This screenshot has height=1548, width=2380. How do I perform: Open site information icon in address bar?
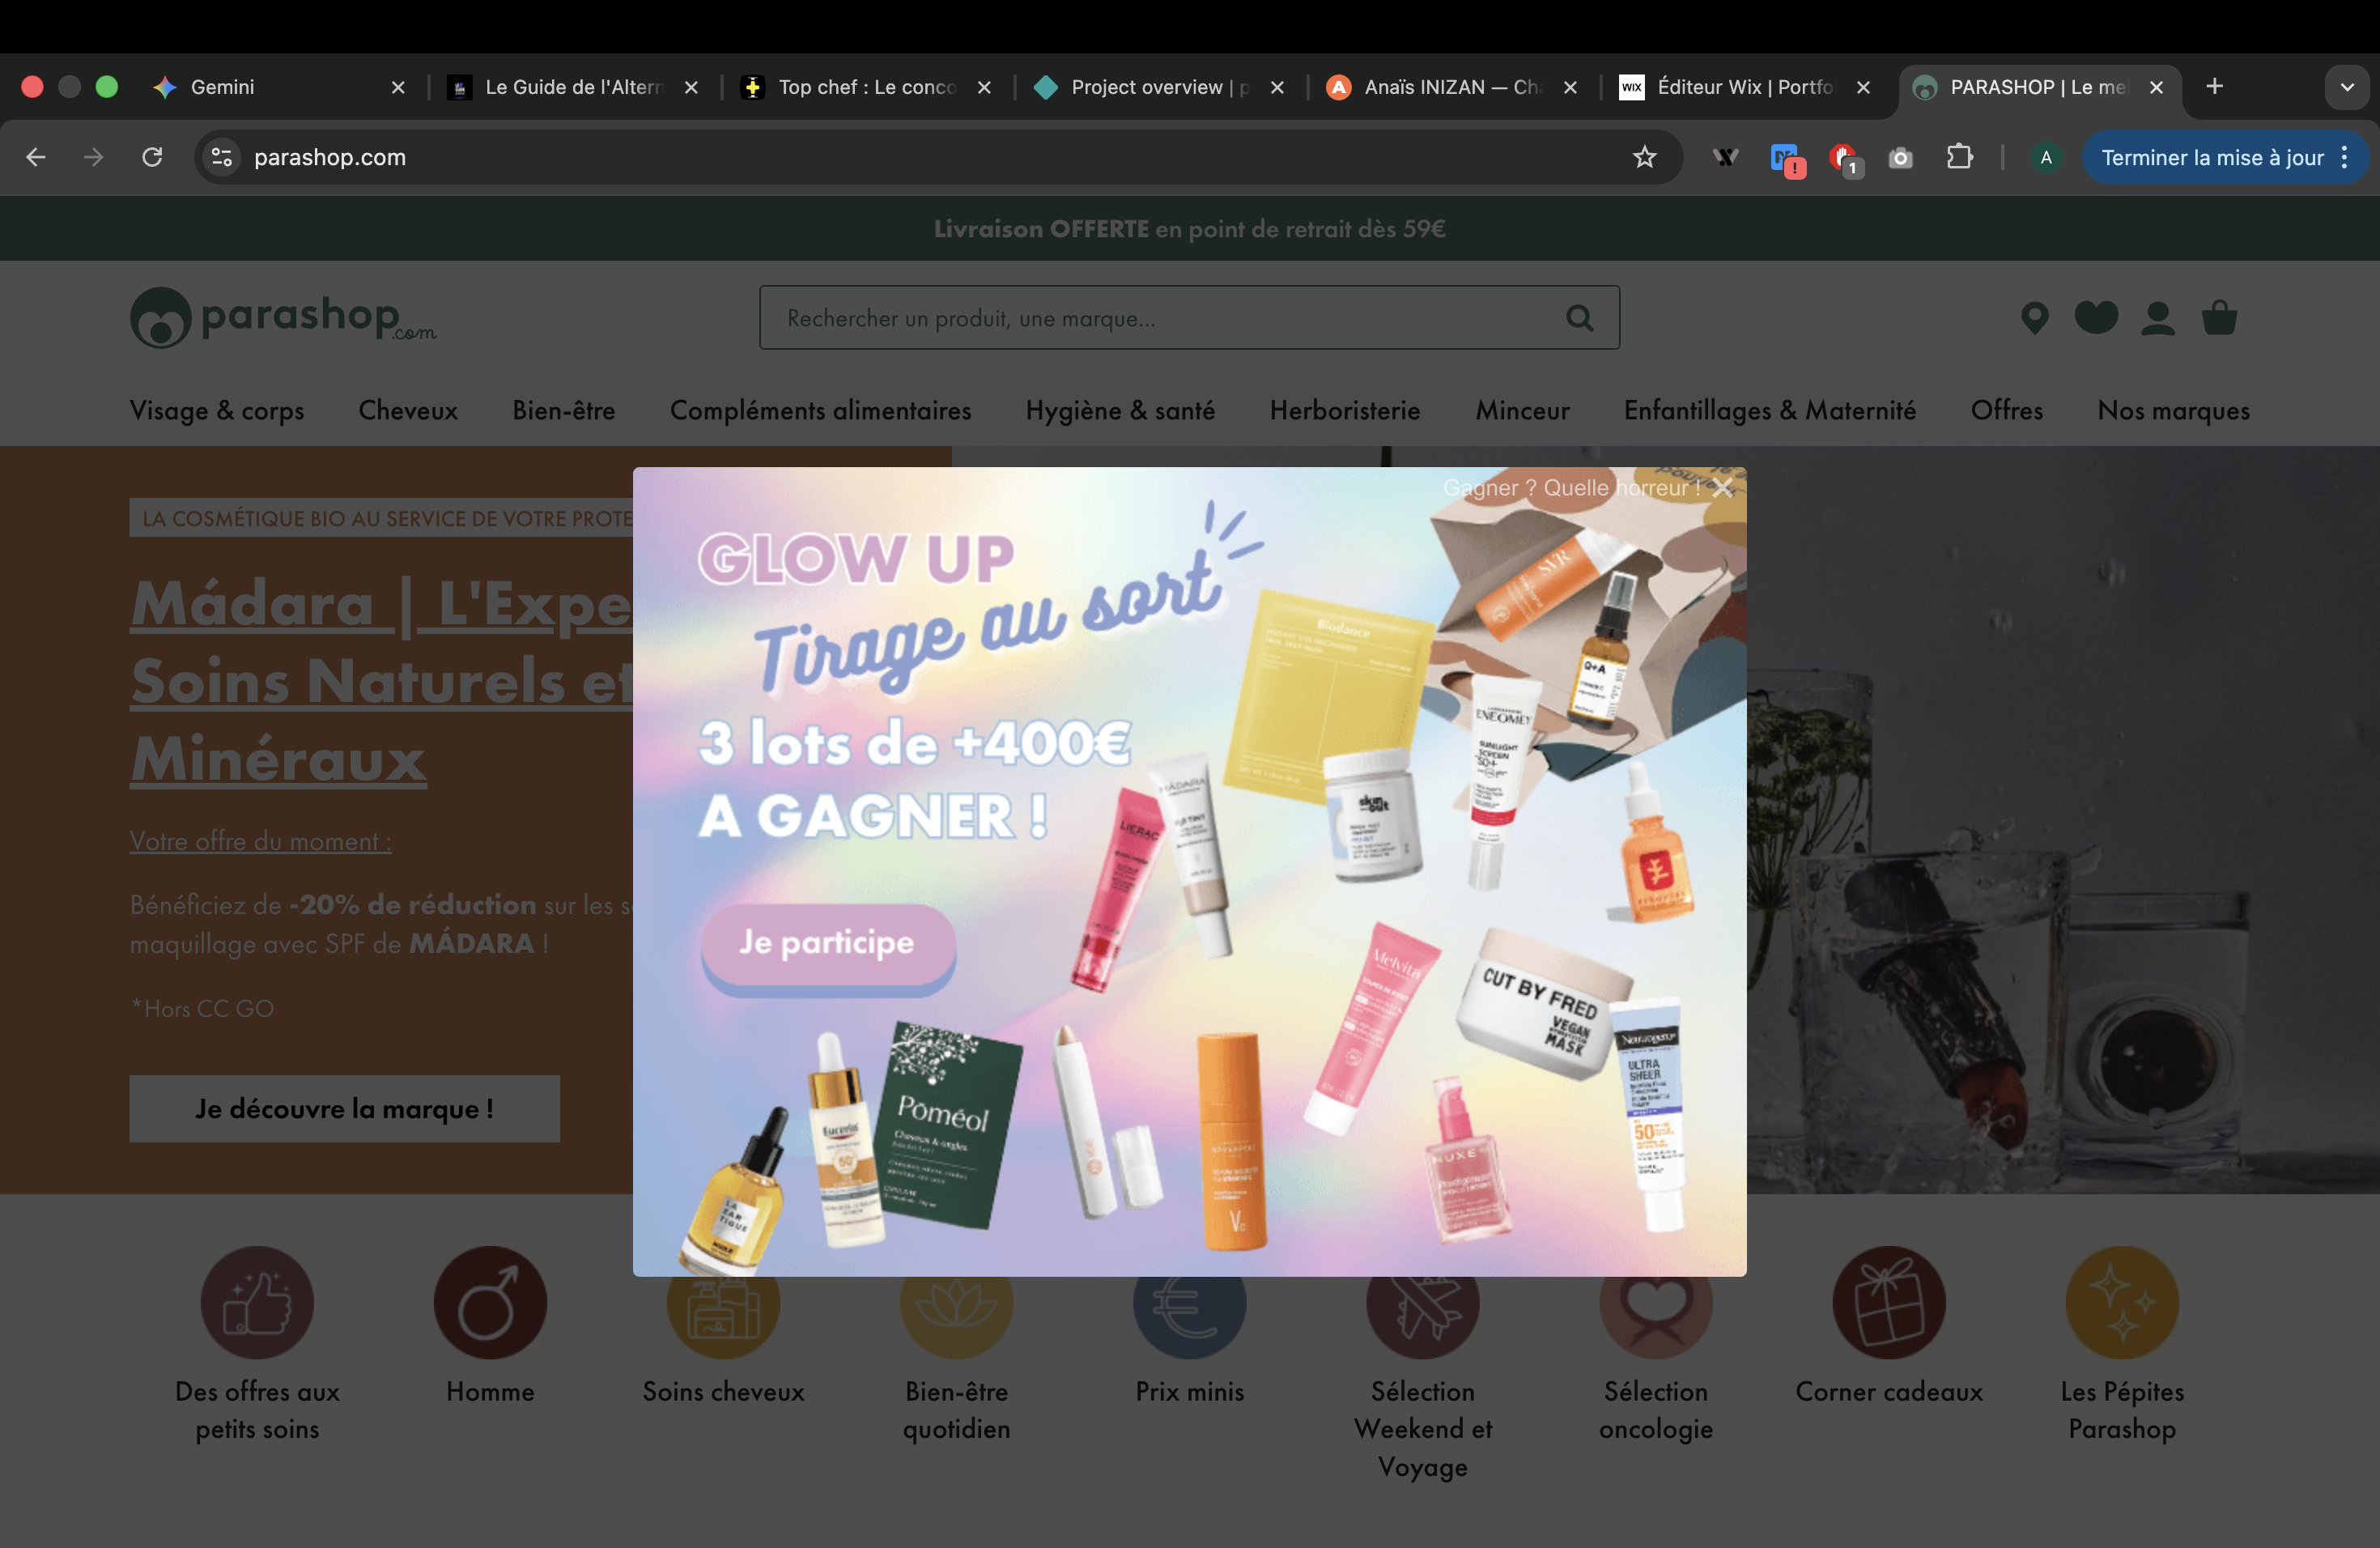click(x=222, y=157)
